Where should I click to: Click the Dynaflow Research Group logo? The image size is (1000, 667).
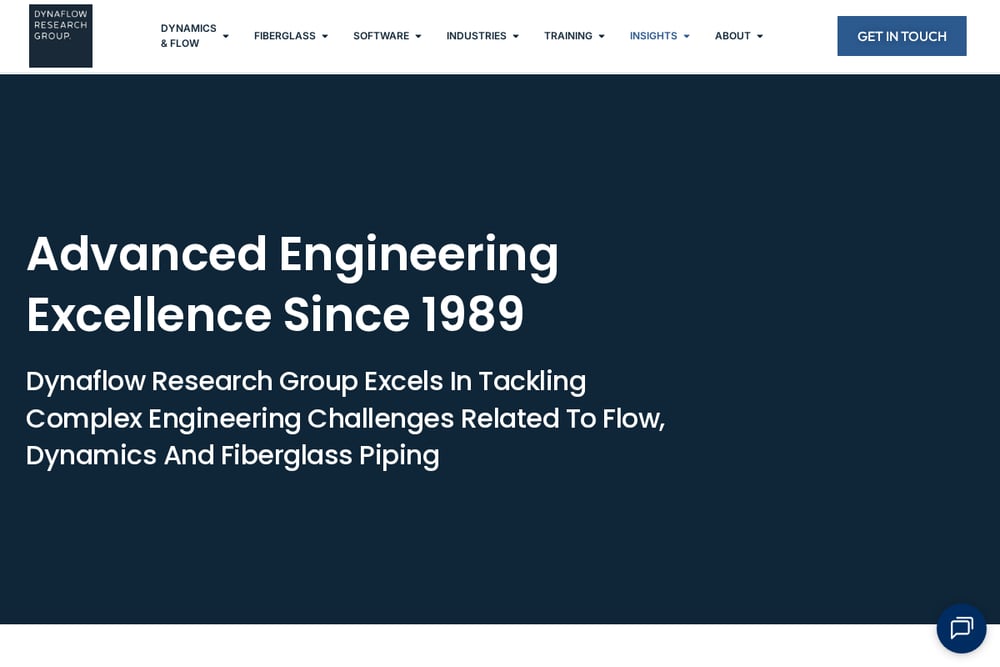(61, 36)
